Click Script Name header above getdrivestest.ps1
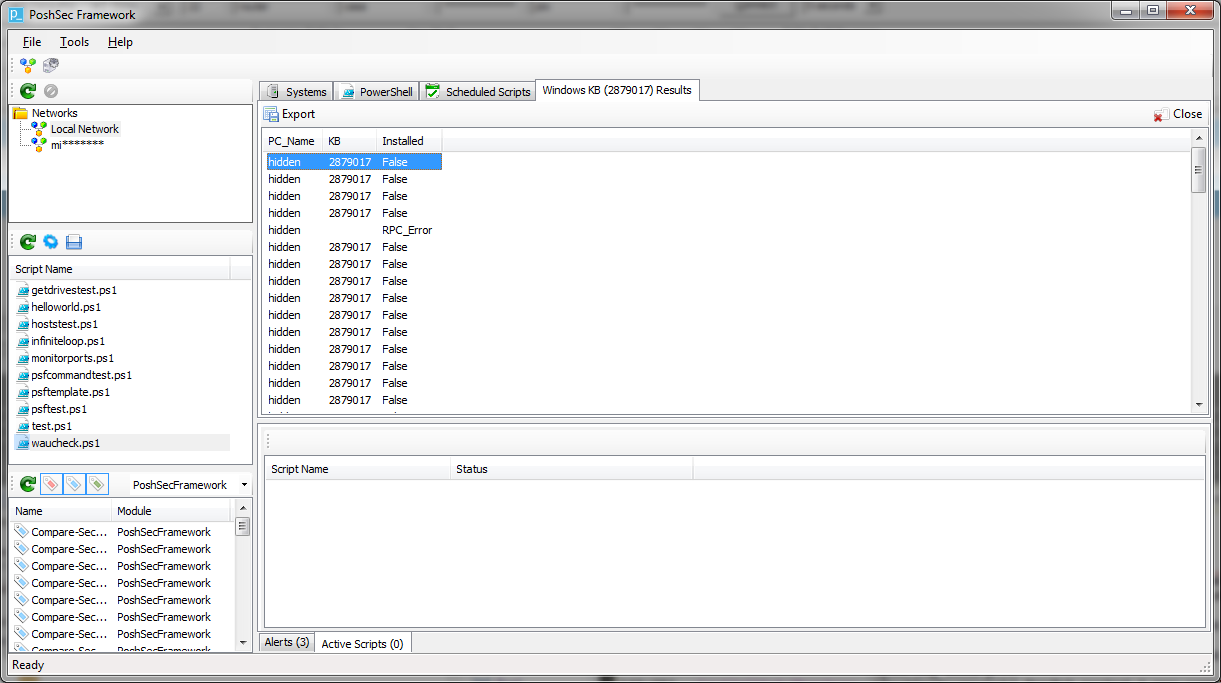This screenshot has height=683, width=1221. pos(119,269)
